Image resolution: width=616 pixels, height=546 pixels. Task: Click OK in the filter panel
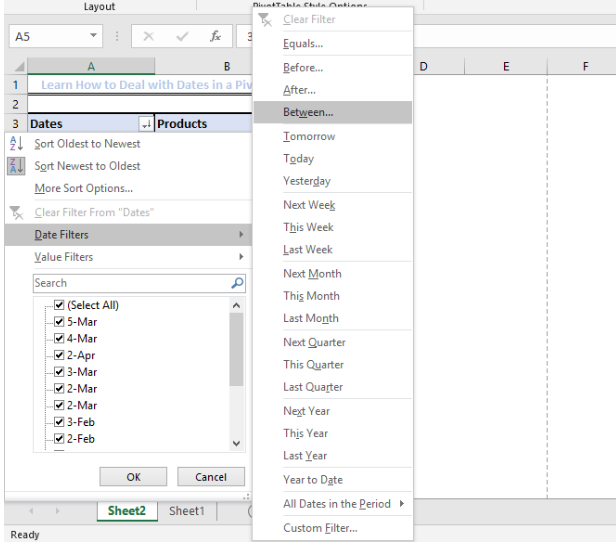tap(133, 477)
